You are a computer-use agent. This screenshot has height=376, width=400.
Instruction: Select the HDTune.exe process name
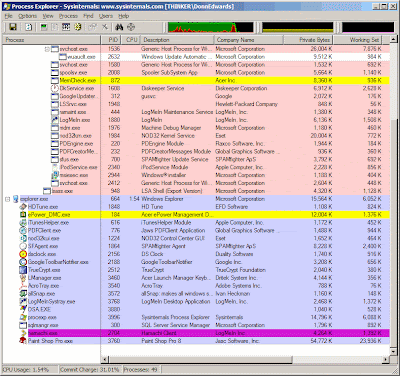[43, 207]
